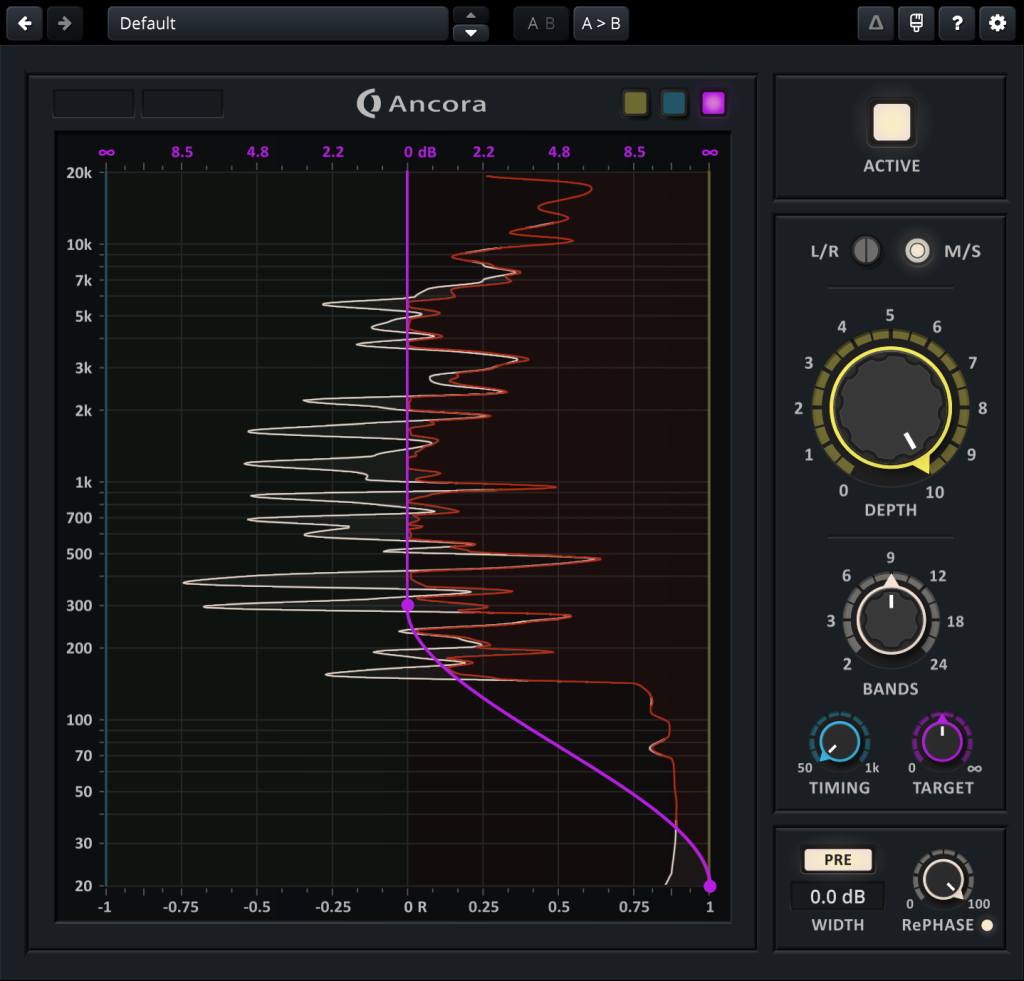The width and height of the screenshot is (1024, 981).
Task: Click the redo forward arrow
Action: [x=65, y=23]
